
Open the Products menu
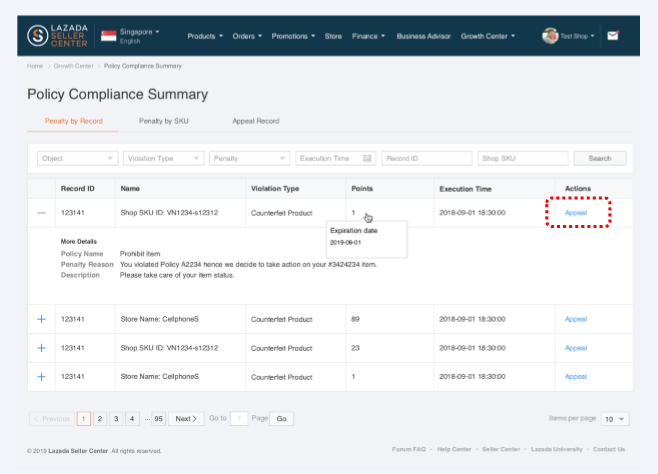[205, 36]
